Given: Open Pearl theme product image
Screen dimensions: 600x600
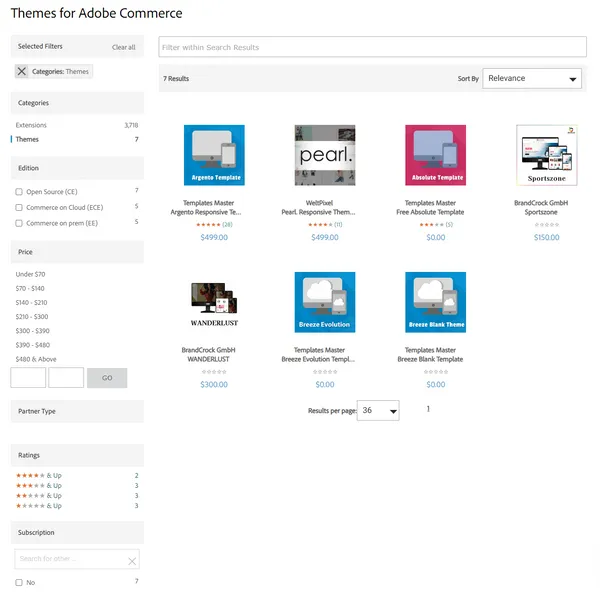Looking at the screenshot, I should coord(325,155).
